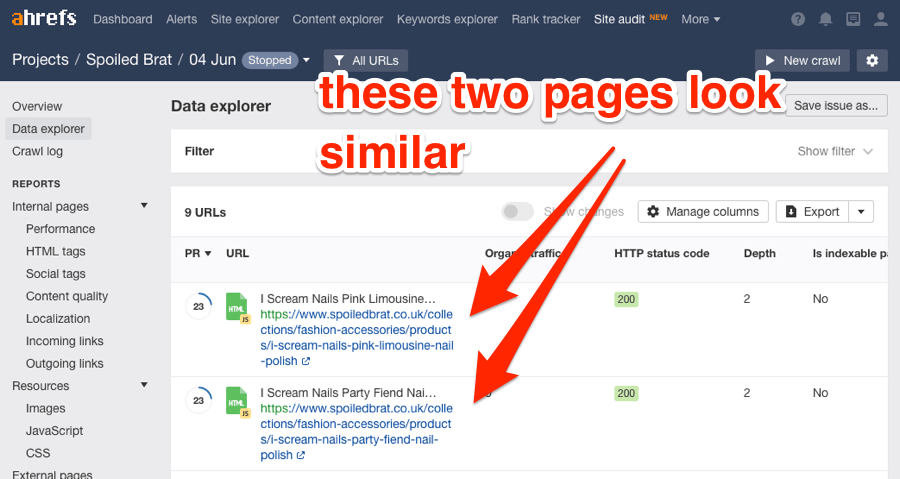Open Spoiled Brat project breadcrumb
Screen dimensions: 900x479
click(129, 60)
